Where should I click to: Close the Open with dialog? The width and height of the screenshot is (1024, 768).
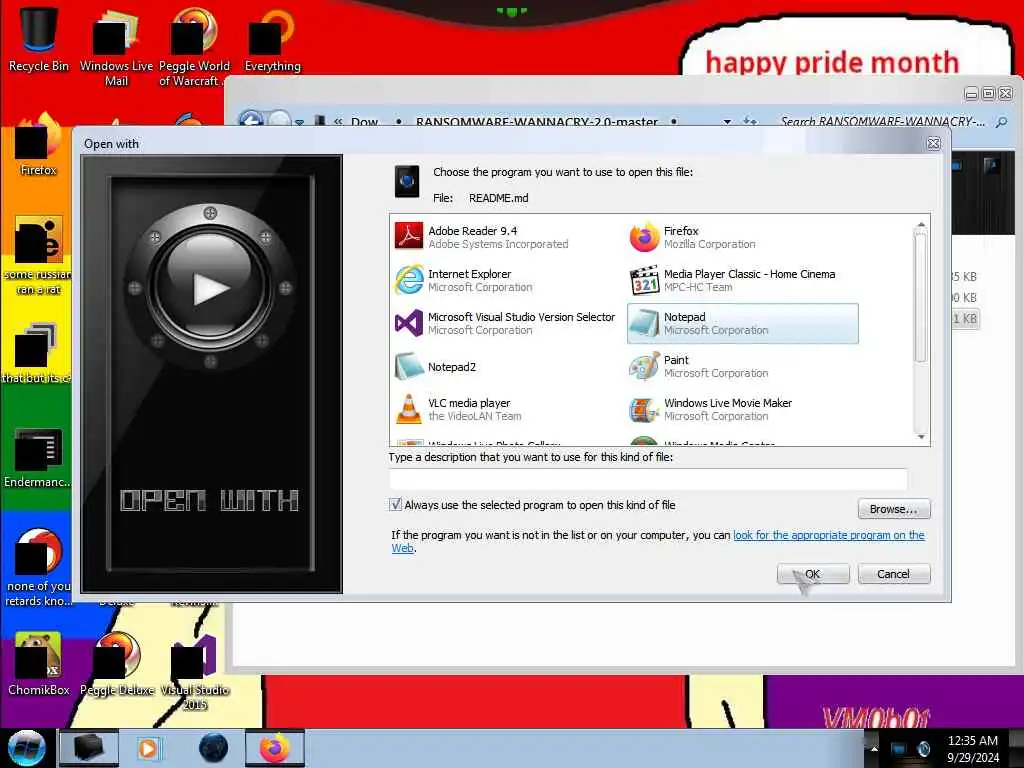[934, 144]
